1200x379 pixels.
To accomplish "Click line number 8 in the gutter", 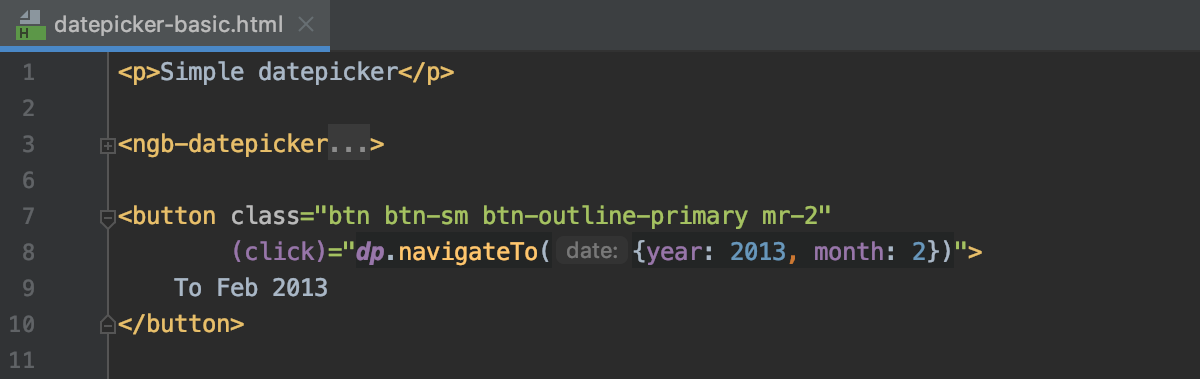I will point(27,252).
